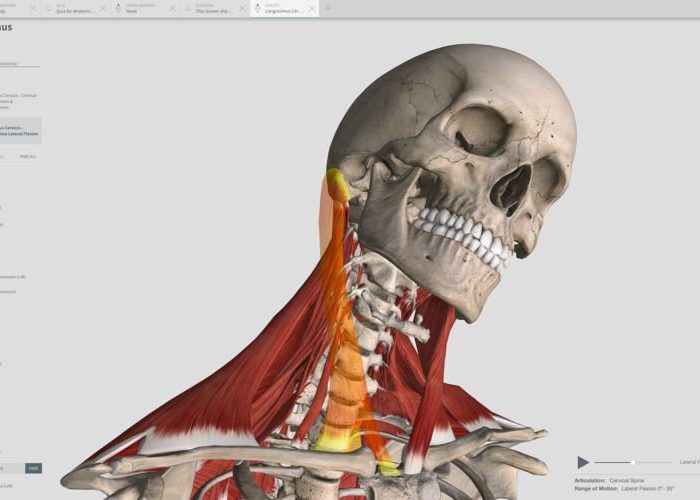Screen dimensions: 700x500
Task: Click the FADE ALL button
Action: point(28,157)
